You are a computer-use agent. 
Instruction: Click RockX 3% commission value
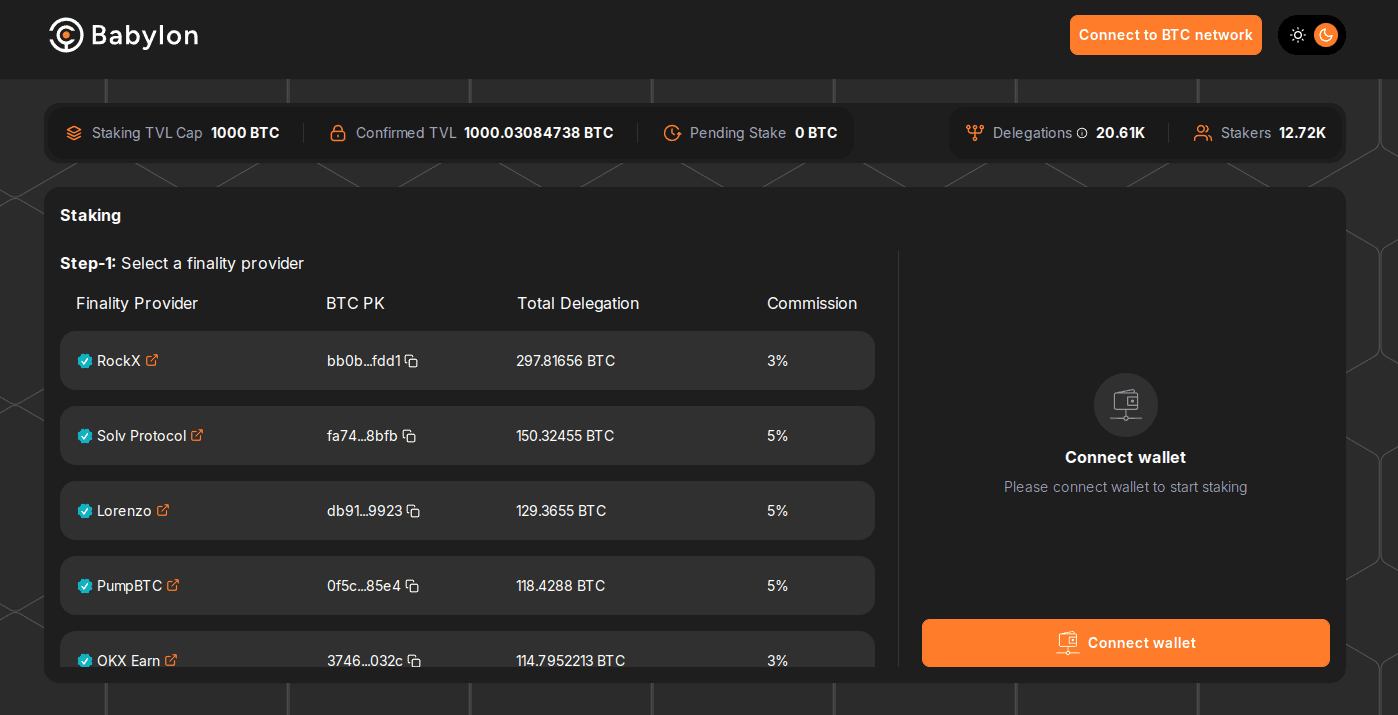(778, 361)
